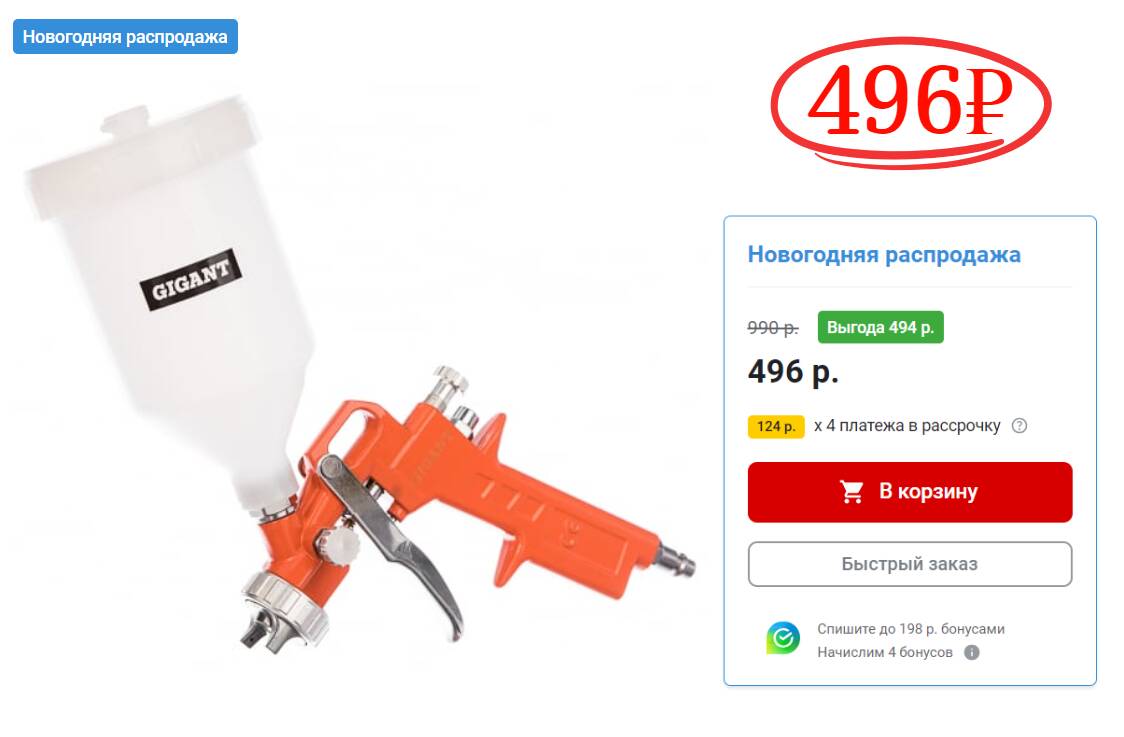Click the green Sber bonus logo icon
The image size is (1124, 737).
coord(783,637)
